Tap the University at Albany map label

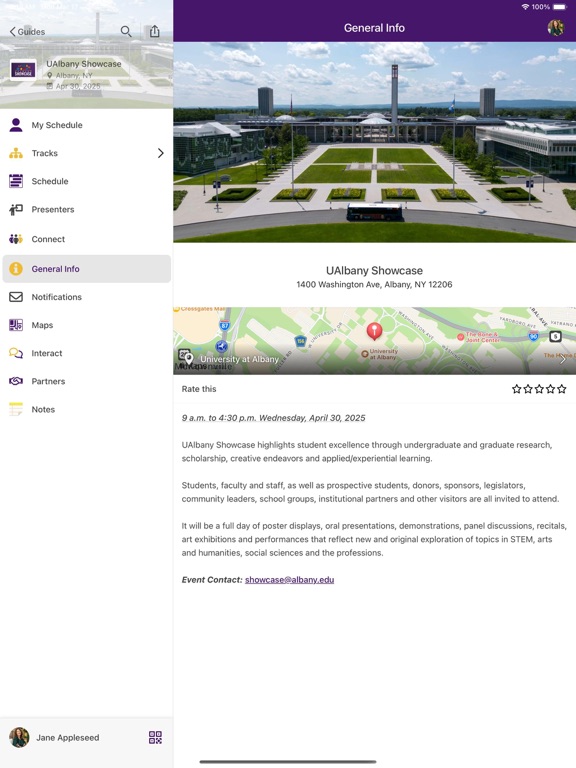click(239, 359)
